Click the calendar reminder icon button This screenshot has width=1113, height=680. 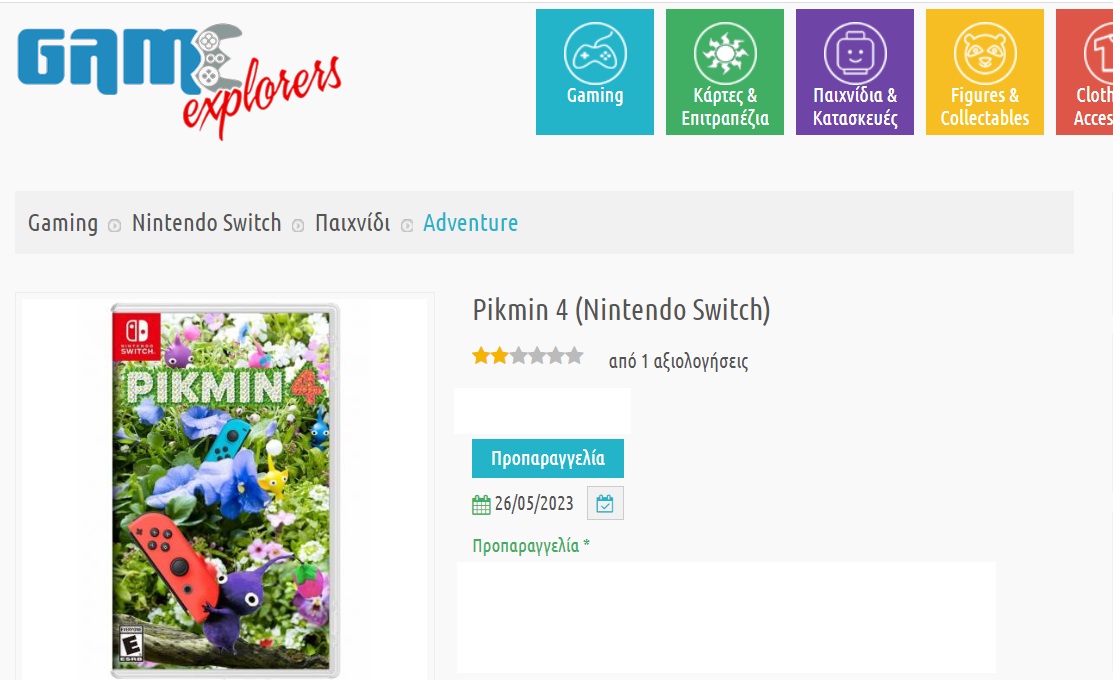click(x=605, y=503)
